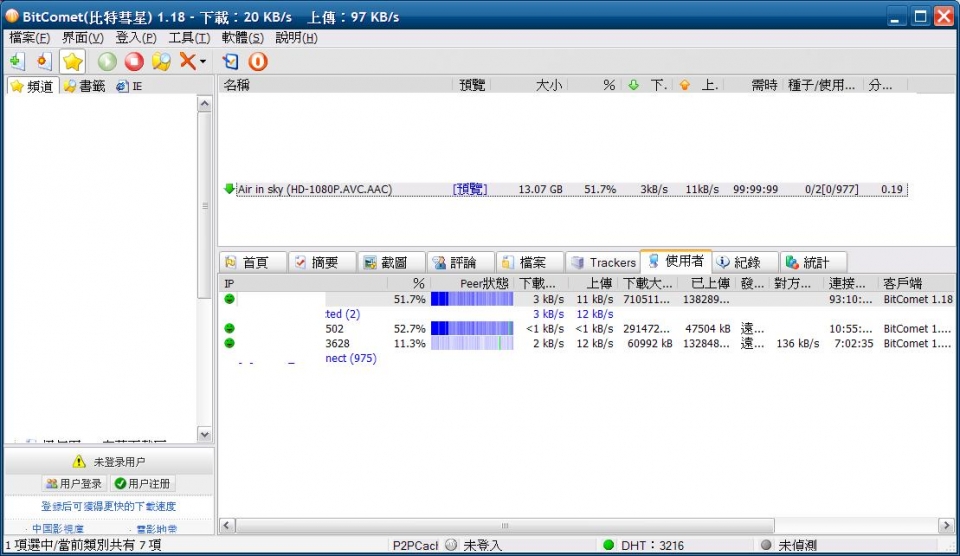The image size is (960, 556).
Task: Click the 11.3% peer progress bar
Action: [x=472, y=343]
